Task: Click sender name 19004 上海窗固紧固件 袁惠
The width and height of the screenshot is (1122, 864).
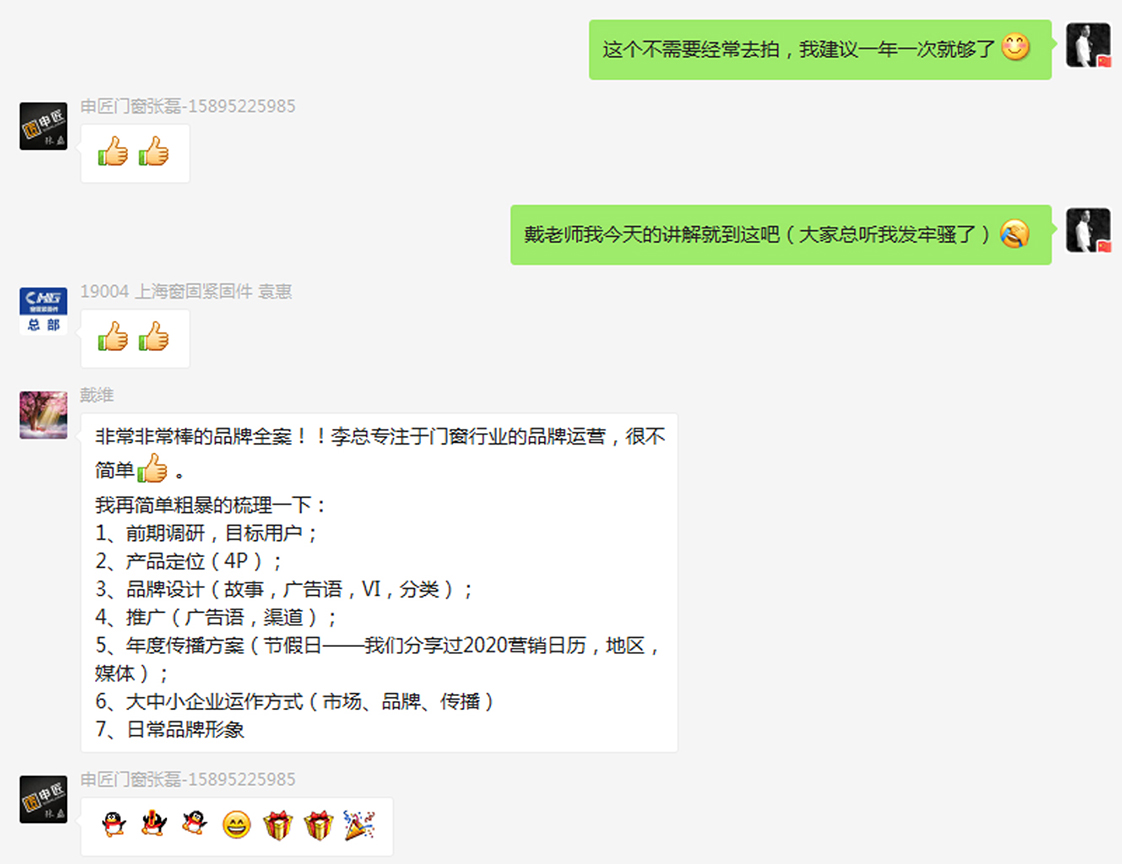Action: (186, 291)
